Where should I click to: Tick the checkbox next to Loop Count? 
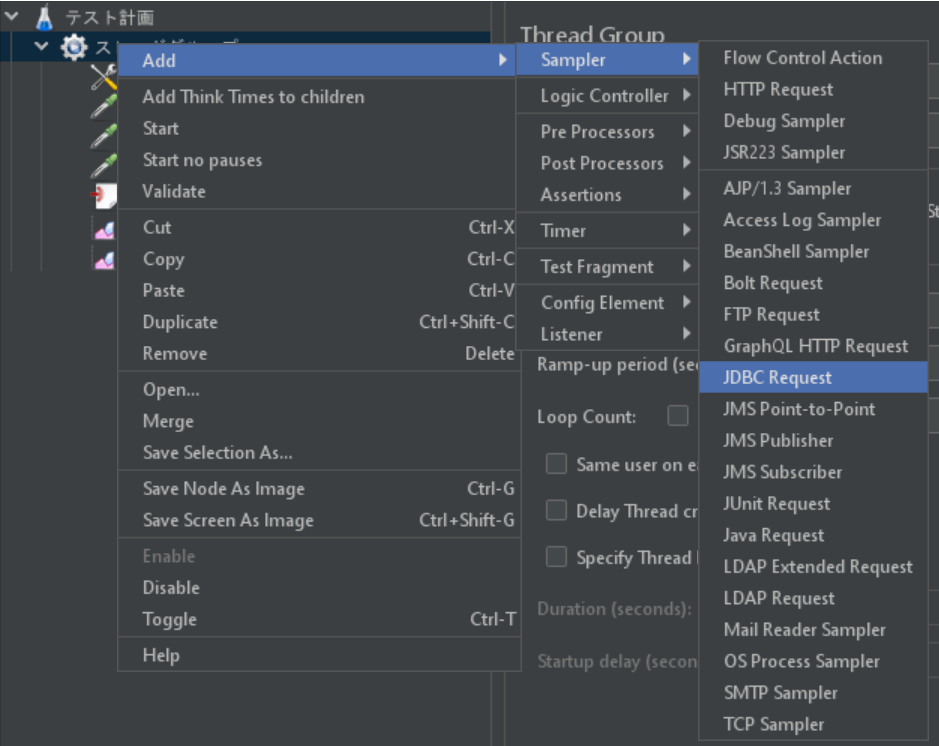point(678,416)
